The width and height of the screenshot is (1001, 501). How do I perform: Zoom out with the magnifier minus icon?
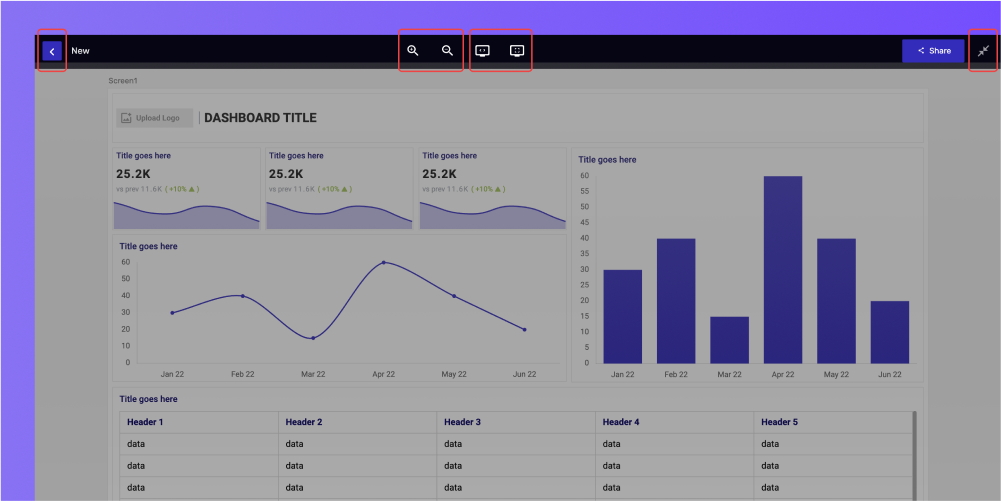(448, 50)
